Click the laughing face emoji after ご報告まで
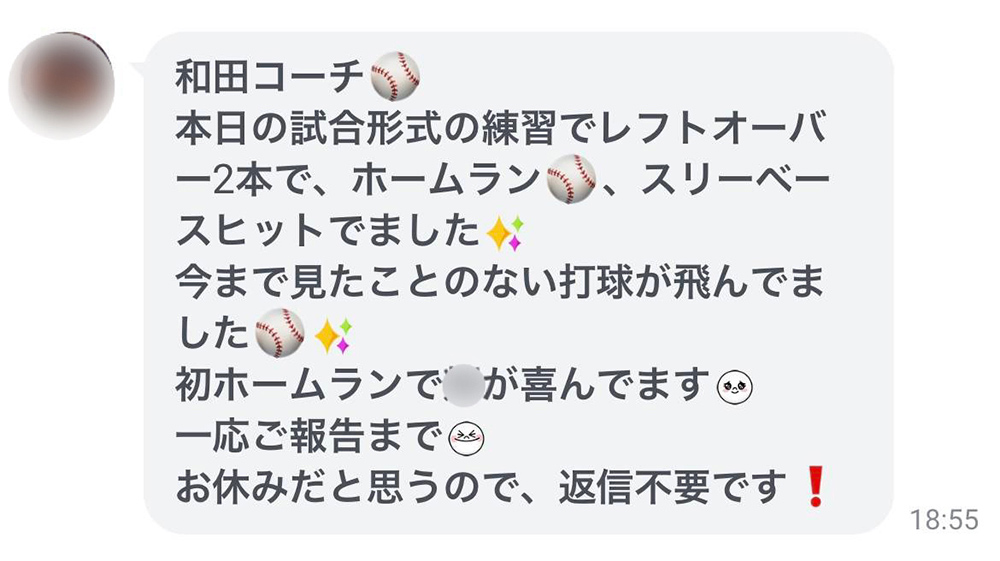The image size is (1000, 561). click(x=467, y=439)
